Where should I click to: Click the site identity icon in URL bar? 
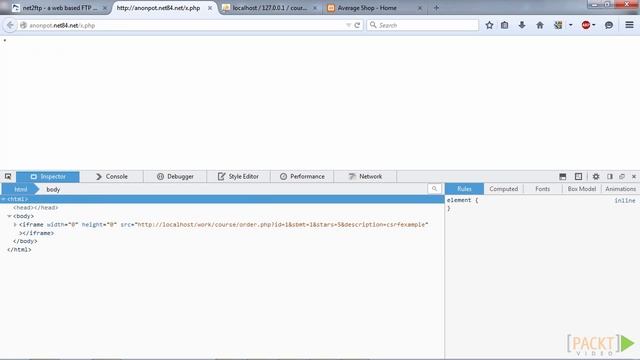[23, 25]
